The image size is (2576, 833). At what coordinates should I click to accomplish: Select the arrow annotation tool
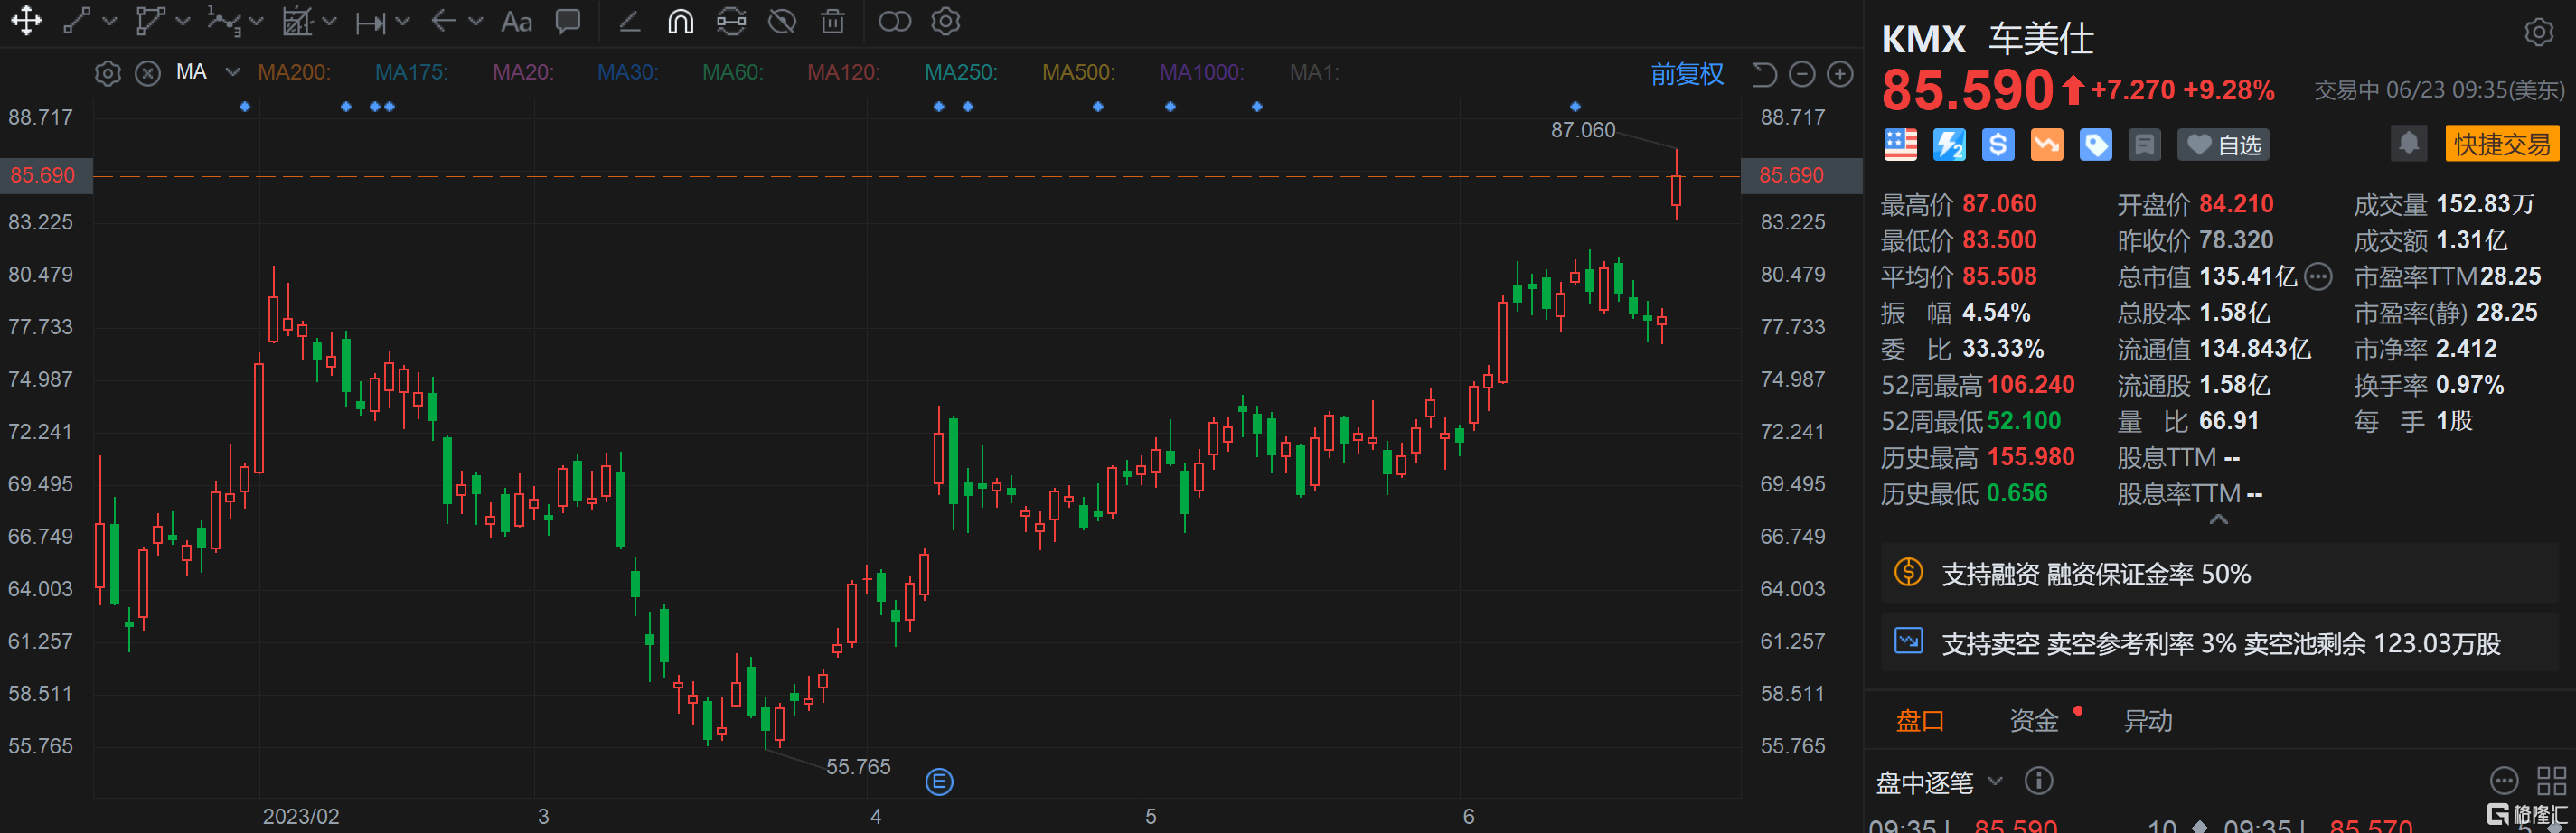pos(444,21)
